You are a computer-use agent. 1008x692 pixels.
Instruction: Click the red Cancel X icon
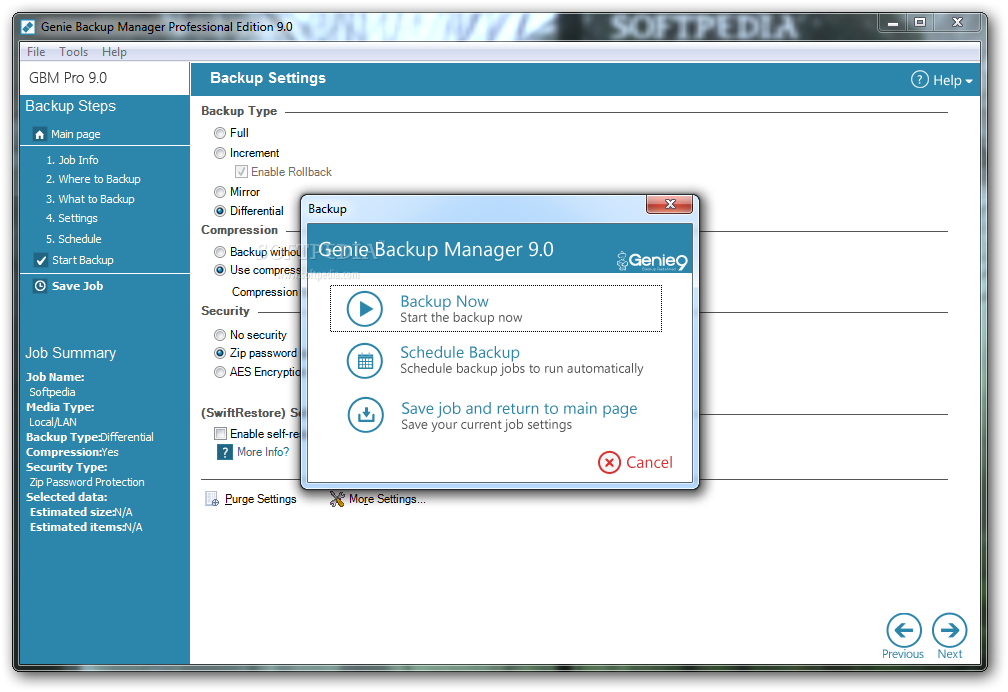pyautogui.click(x=609, y=462)
